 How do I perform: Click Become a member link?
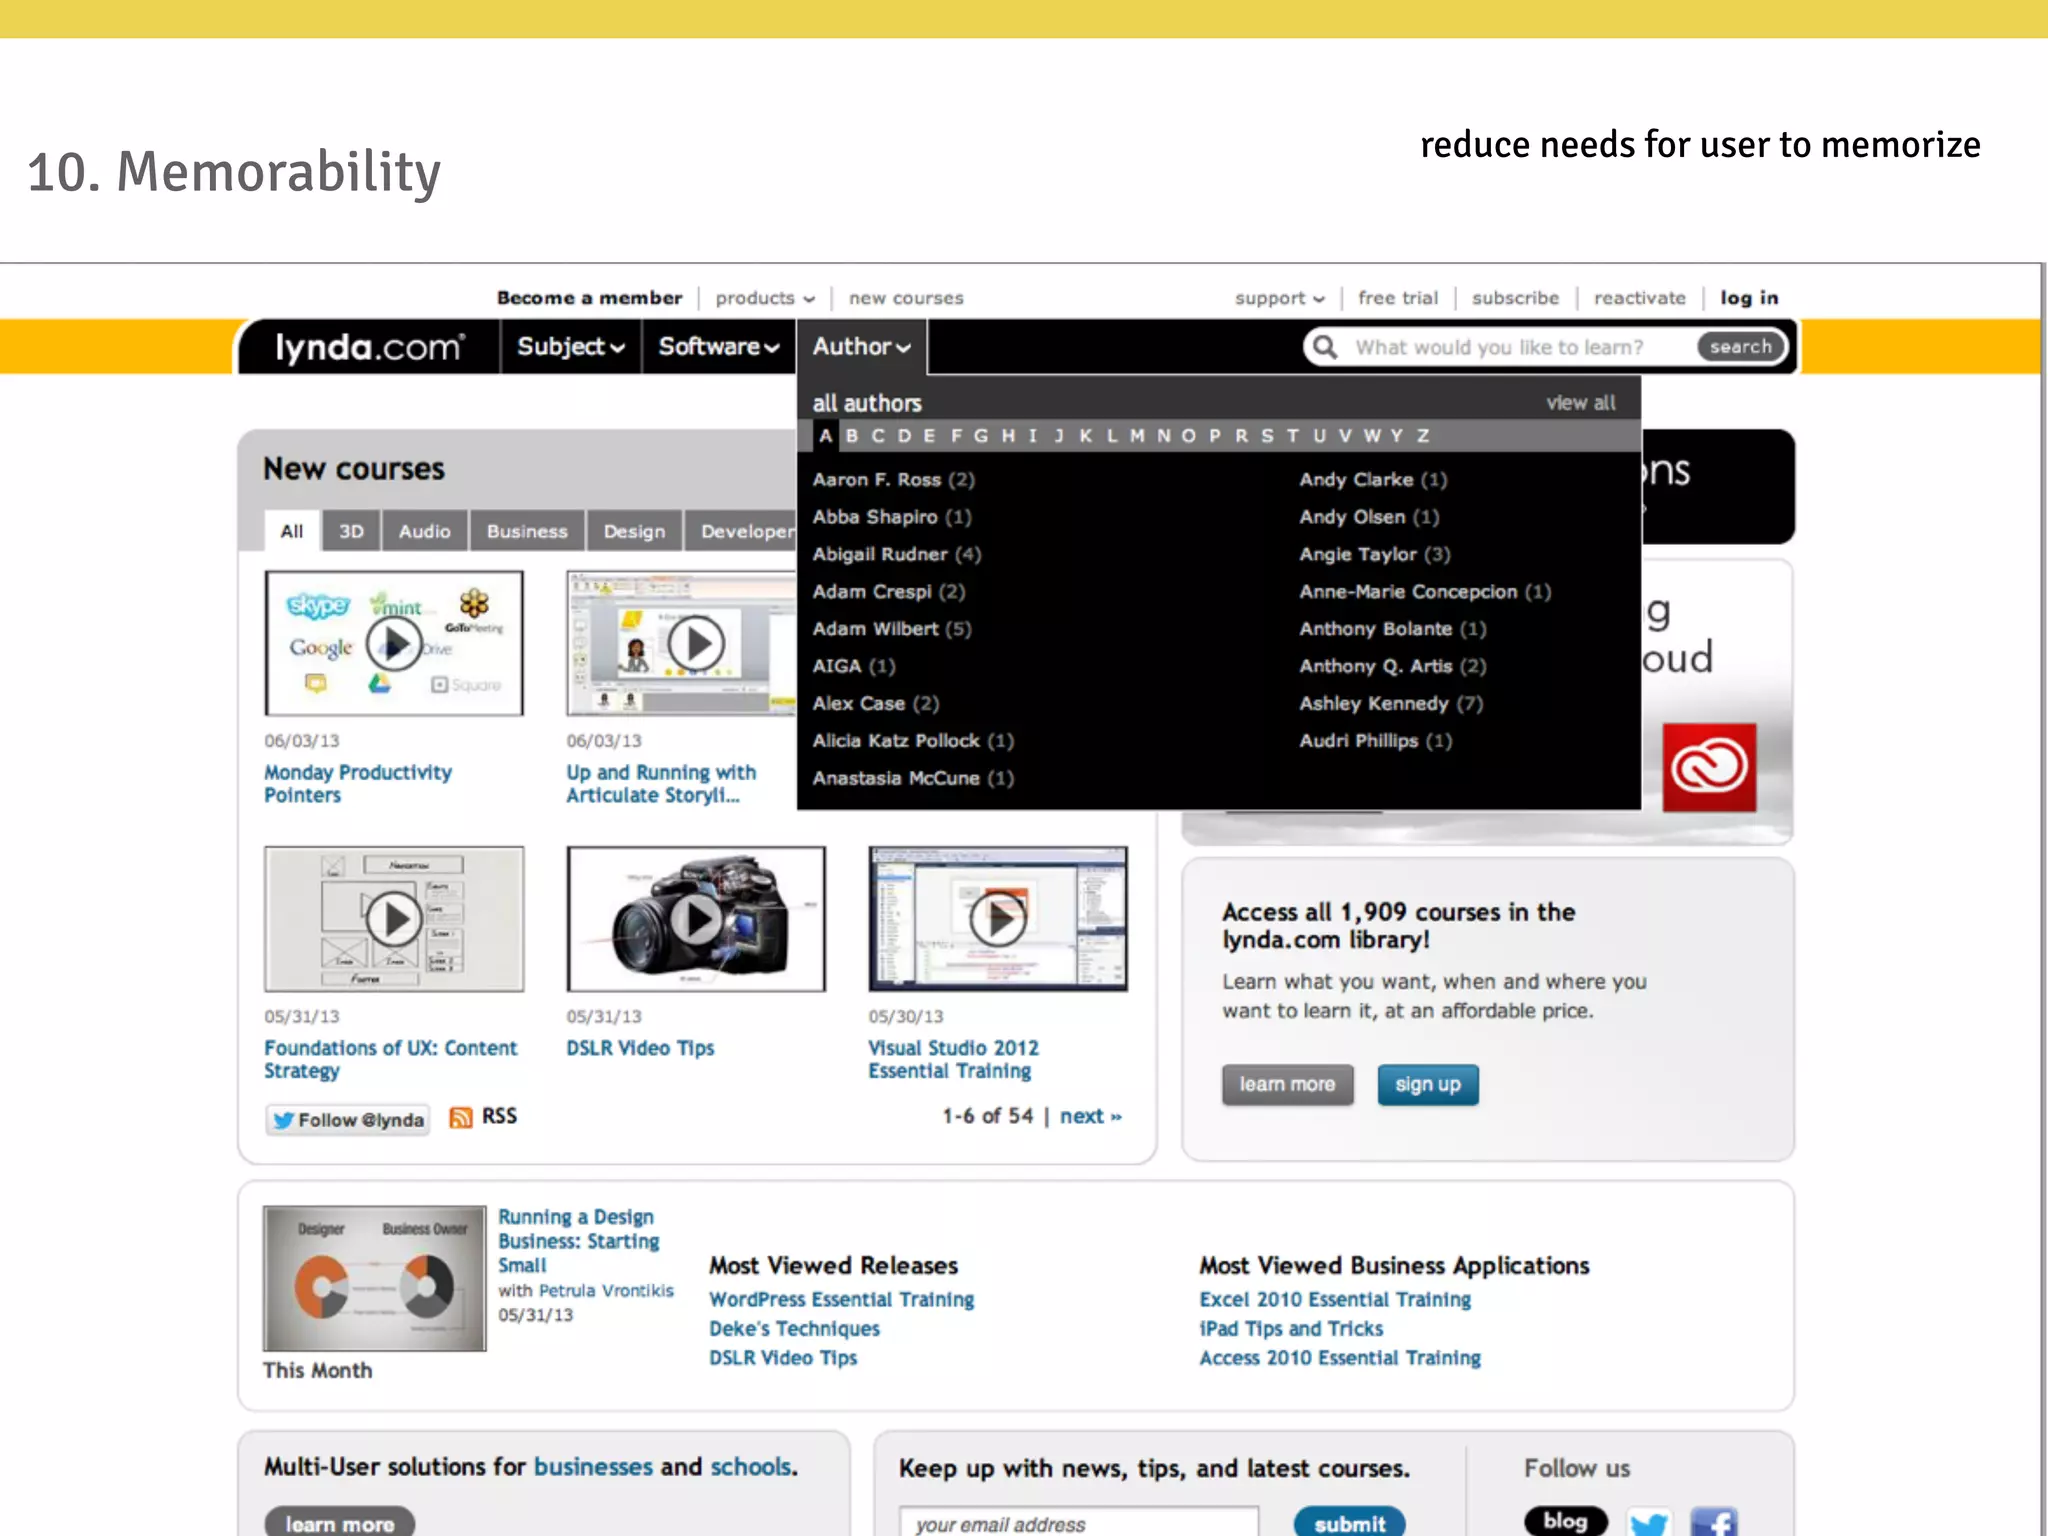[x=590, y=298]
